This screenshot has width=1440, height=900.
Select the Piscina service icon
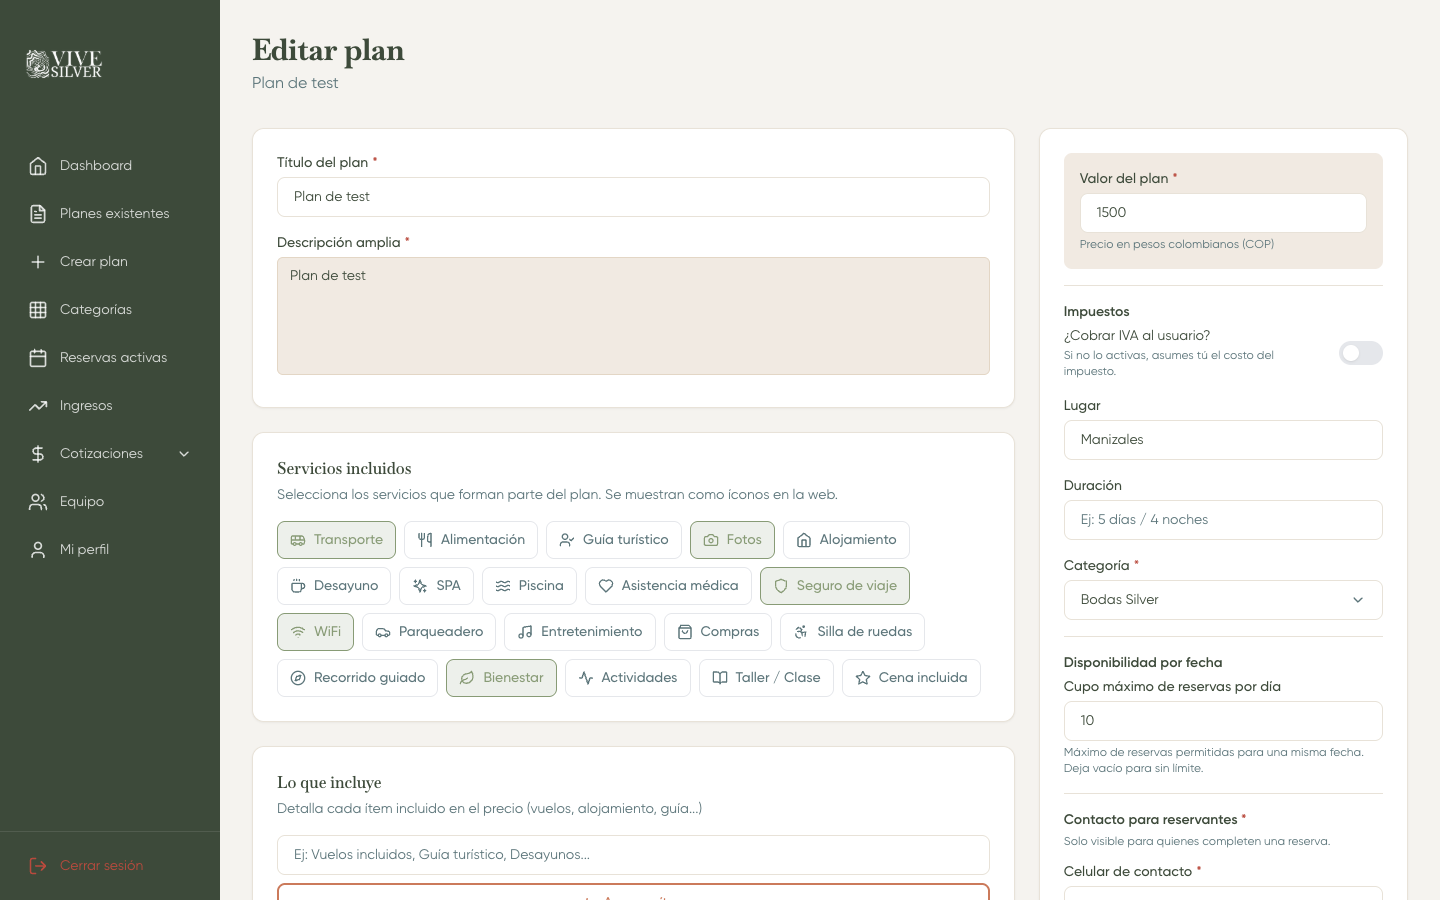529,585
